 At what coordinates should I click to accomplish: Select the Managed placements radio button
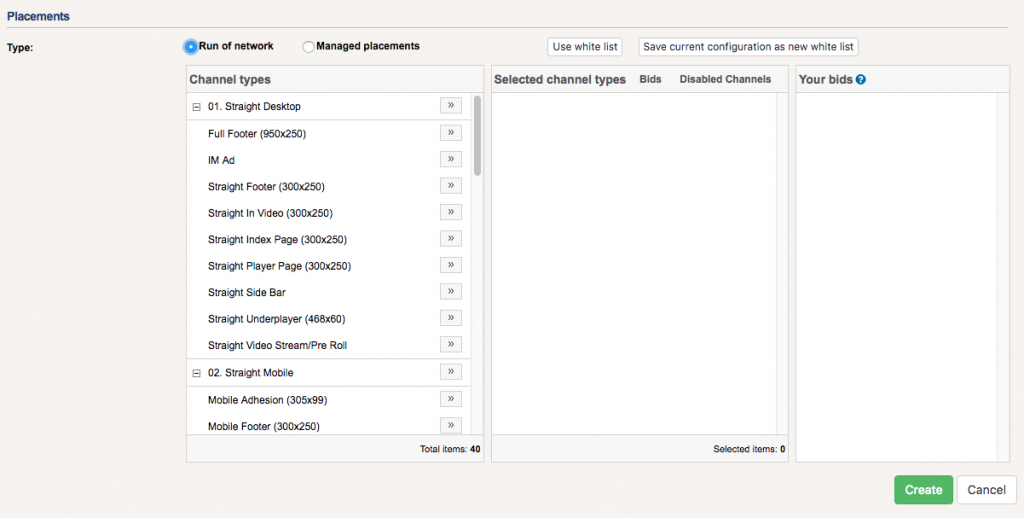point(308,47)
